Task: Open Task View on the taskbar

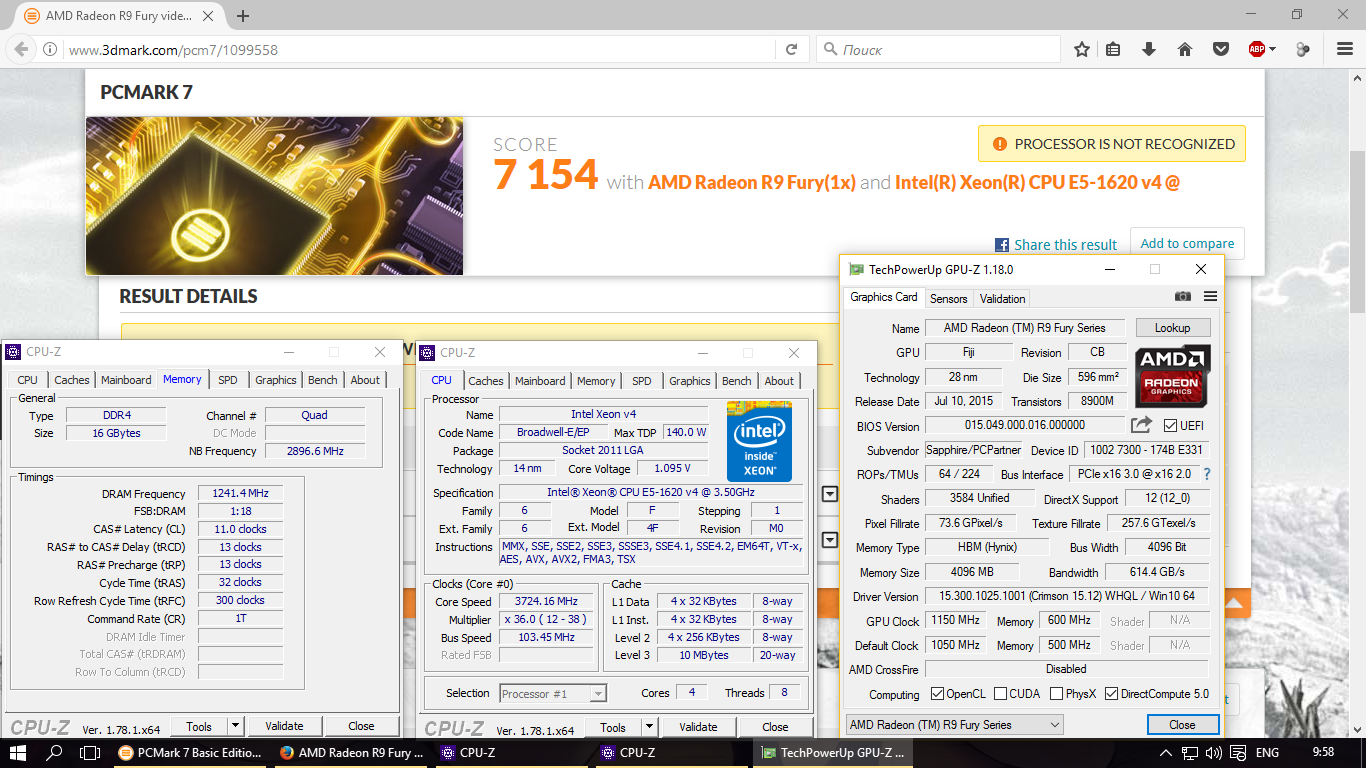Action: coord(90,753)
